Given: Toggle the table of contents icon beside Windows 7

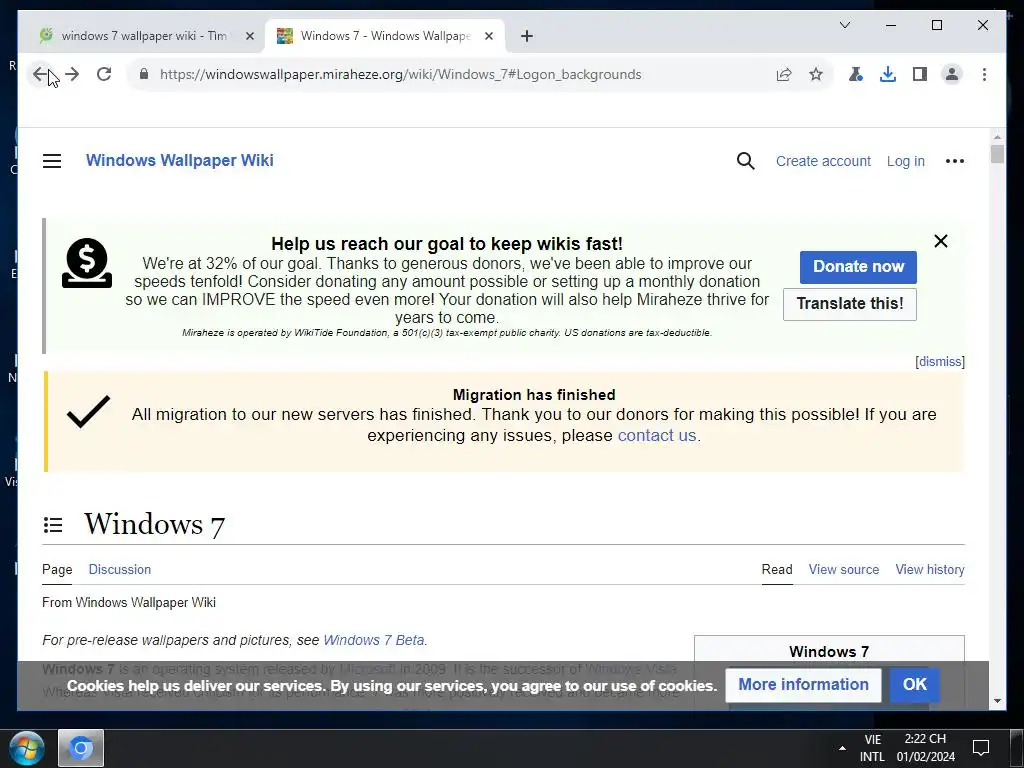Looking at the screenshot, I should (53, 524).
